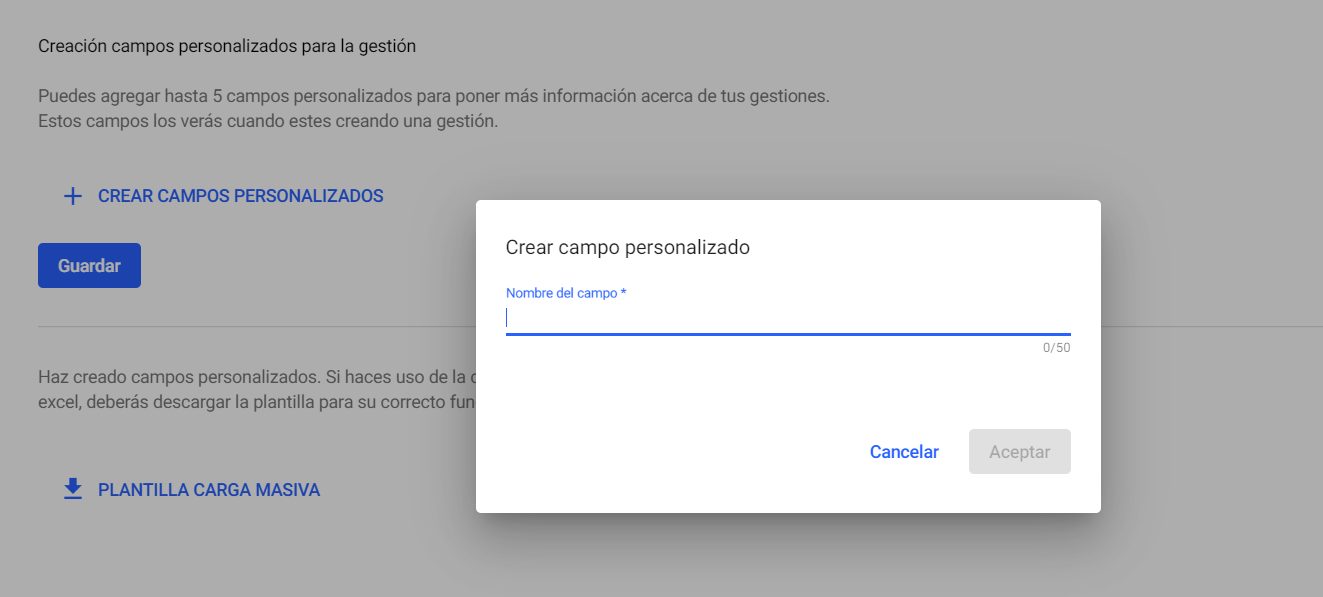Open CREAR CAMPOS PERSONALIZADOS link
Image resolution: width=1323 pixels, height=597 pixels.
240,196
